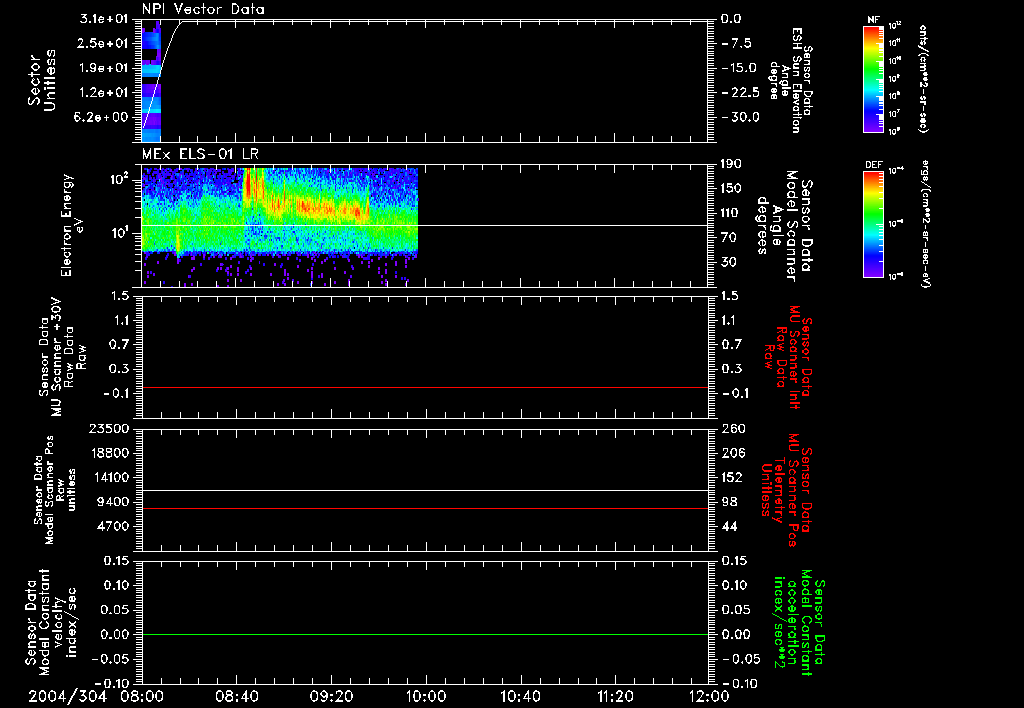Click the 10:40 time axis label

pyautogui.click(x=520, y=696)
